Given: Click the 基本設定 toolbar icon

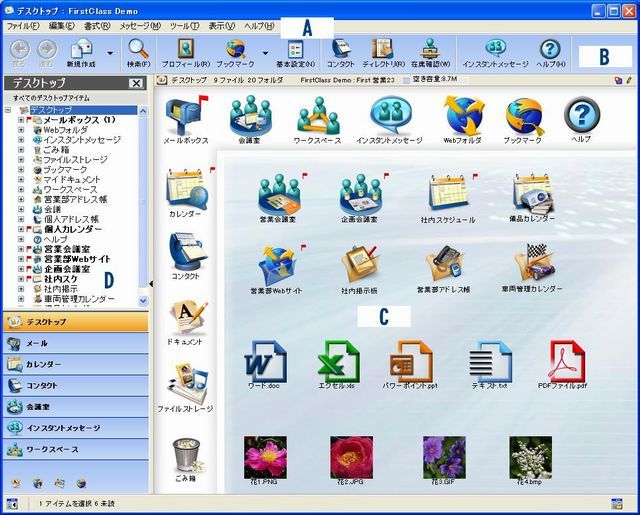Looking at the screenshot, I should (x=294, y=50).
